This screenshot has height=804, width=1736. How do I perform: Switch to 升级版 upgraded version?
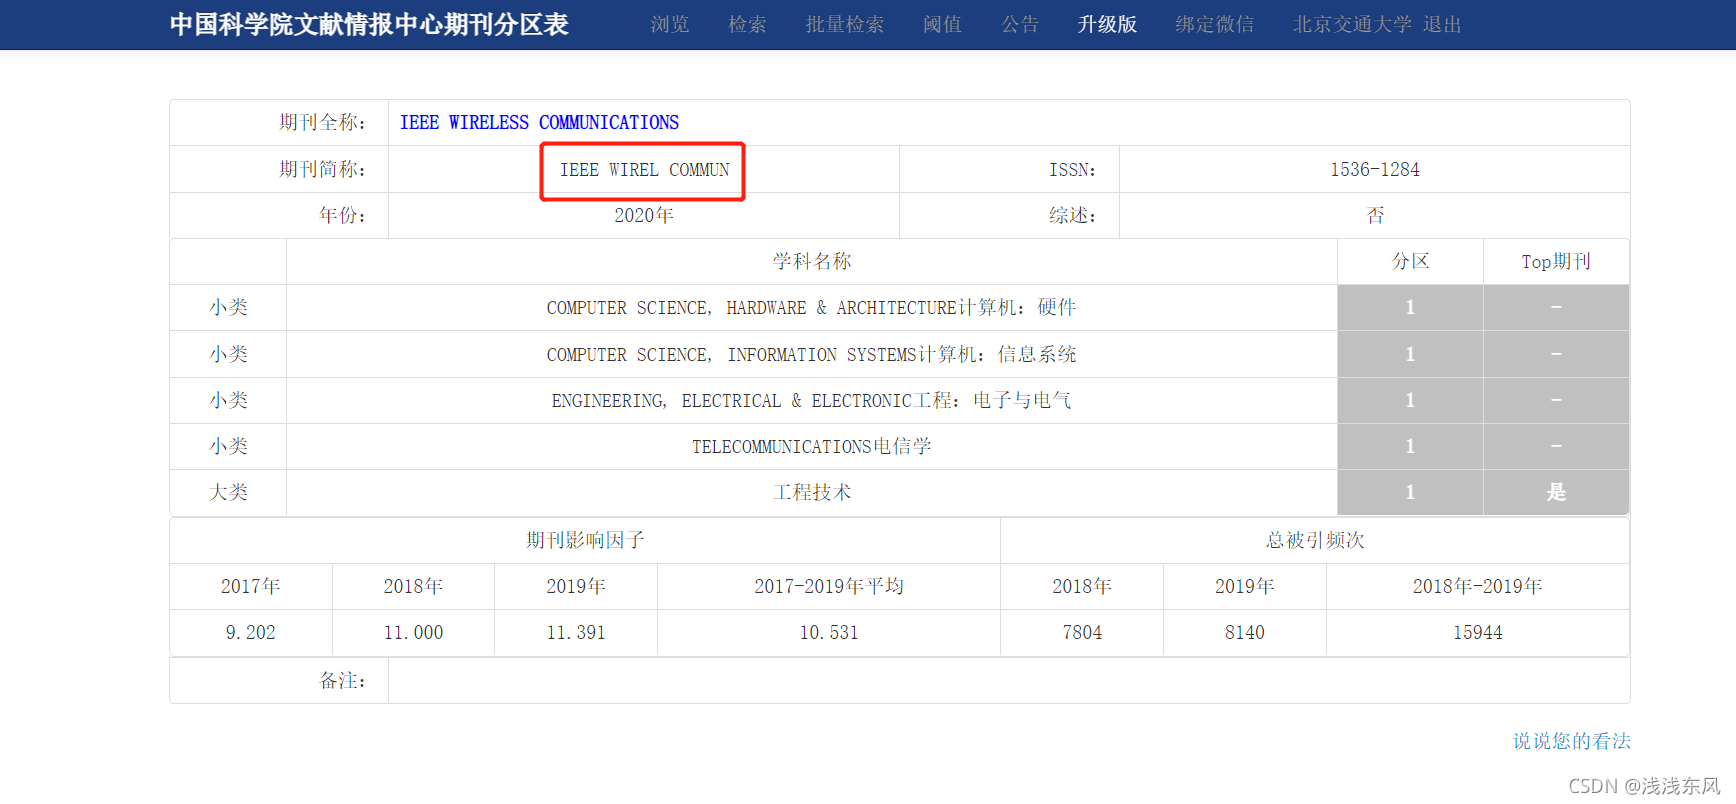(x=1107, y=24)
